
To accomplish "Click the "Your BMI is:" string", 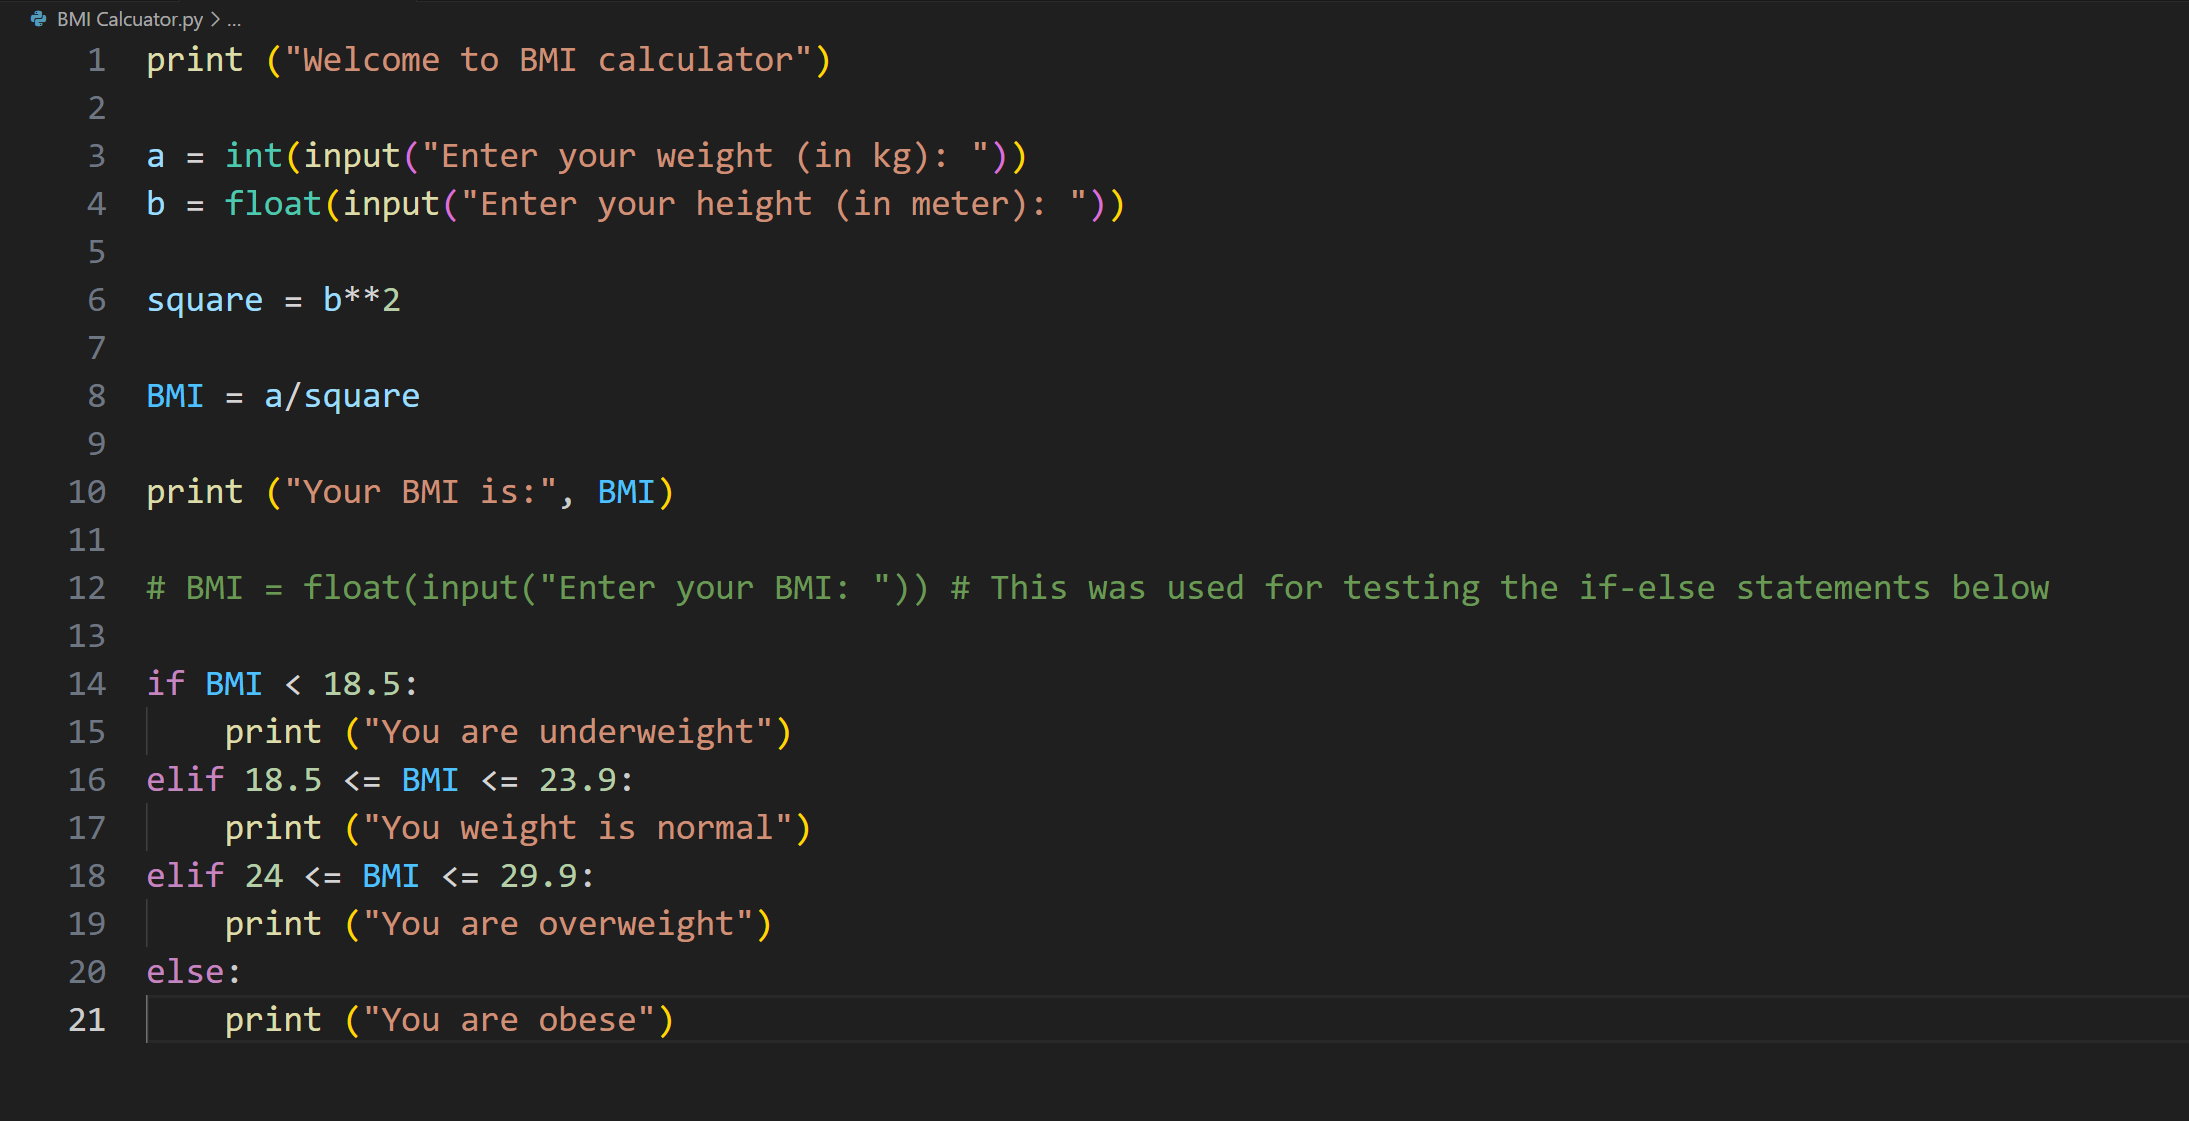I will click(420, 492).
